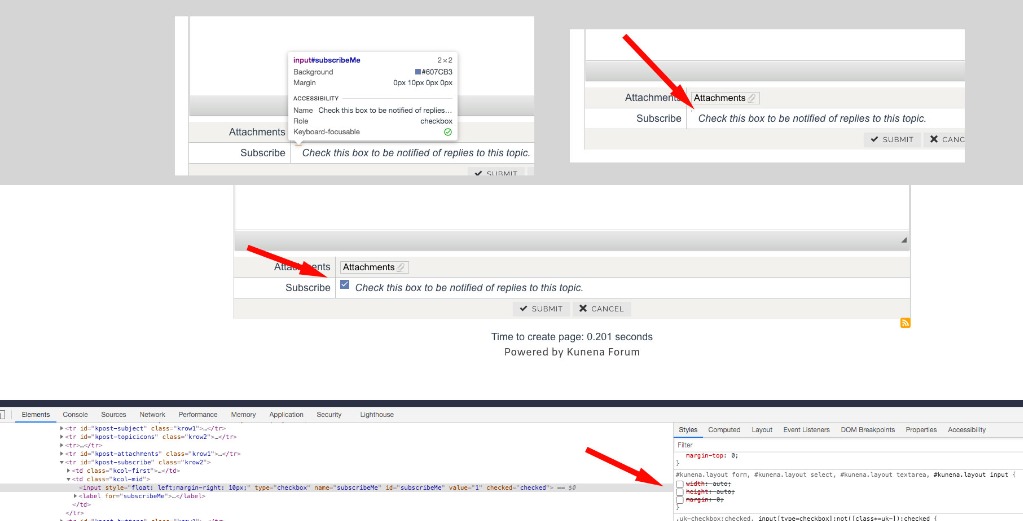Click the Submit button below Subscribe checkbox
Viewport: 1023px width, 521px height.
(540, 309)
